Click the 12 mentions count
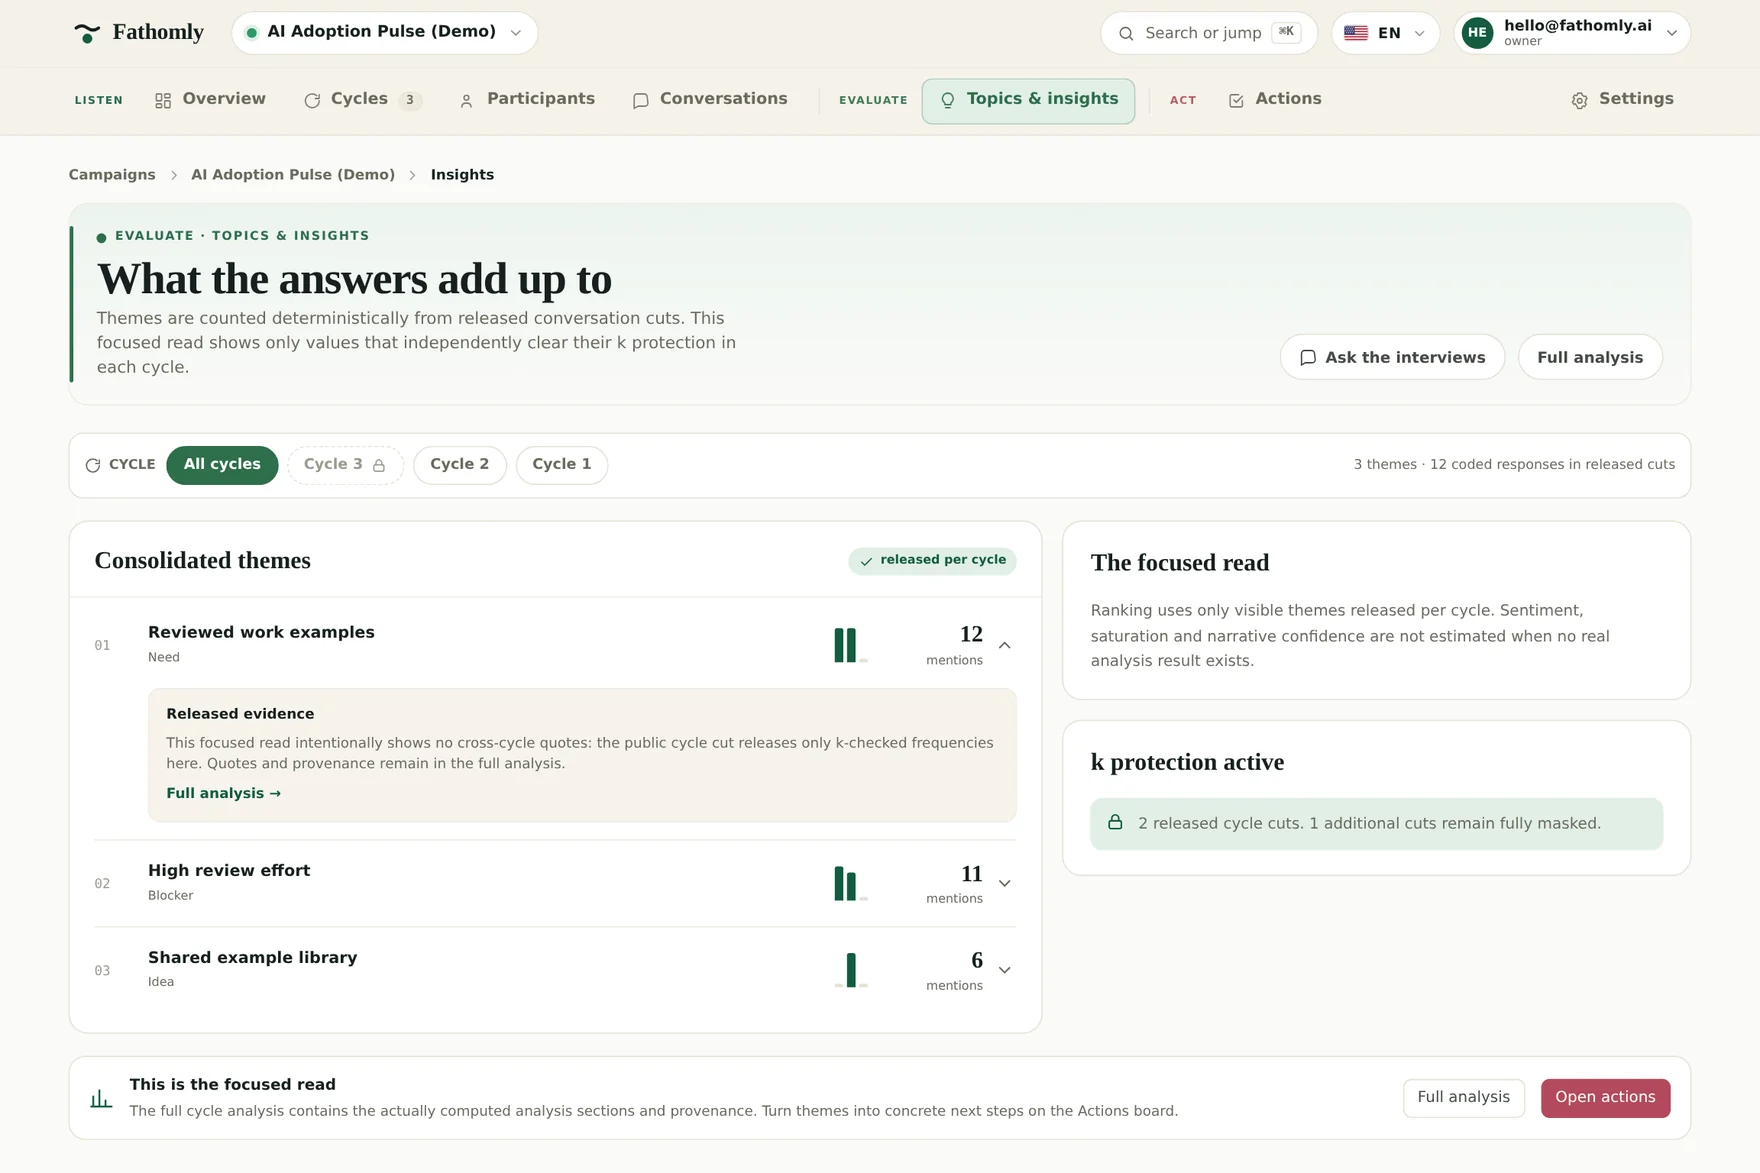Image resolution: width=1760 pixels, height=1173 pixels. pos(955,645)
